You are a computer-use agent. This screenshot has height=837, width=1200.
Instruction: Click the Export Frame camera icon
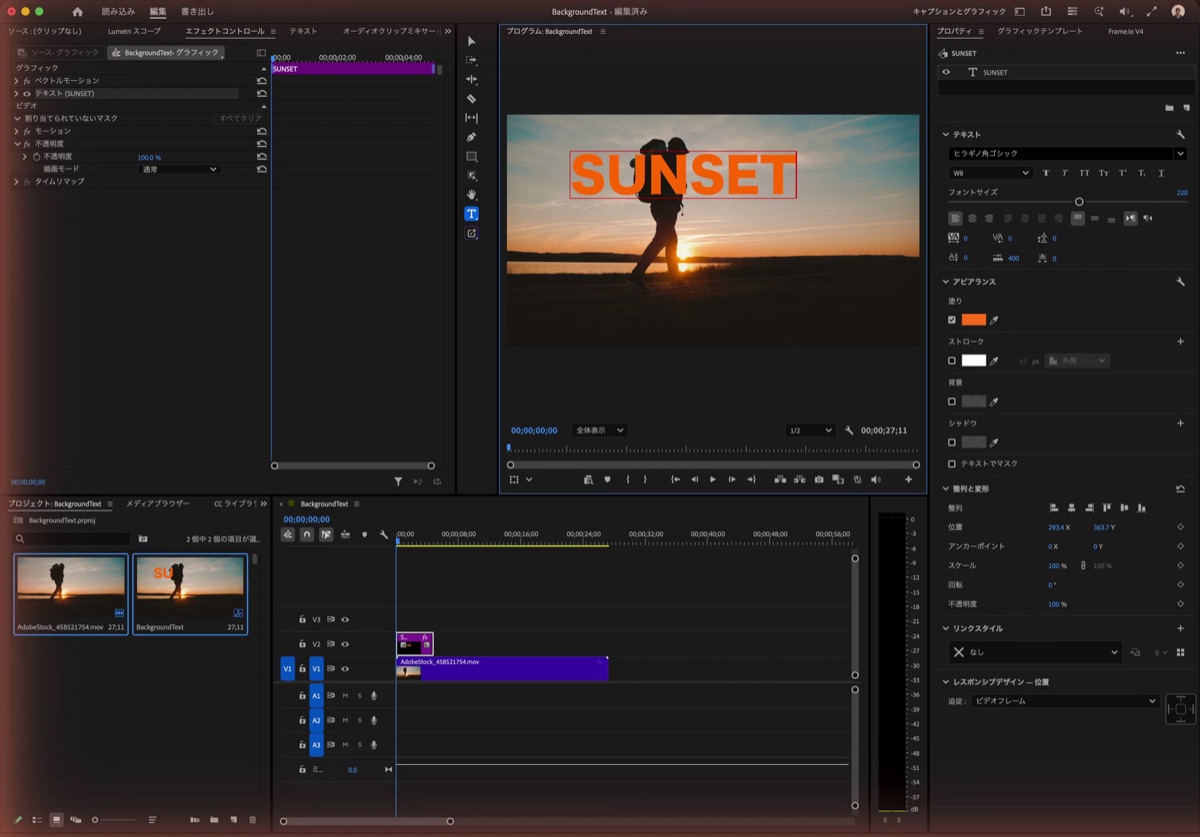tap(819, 480)
